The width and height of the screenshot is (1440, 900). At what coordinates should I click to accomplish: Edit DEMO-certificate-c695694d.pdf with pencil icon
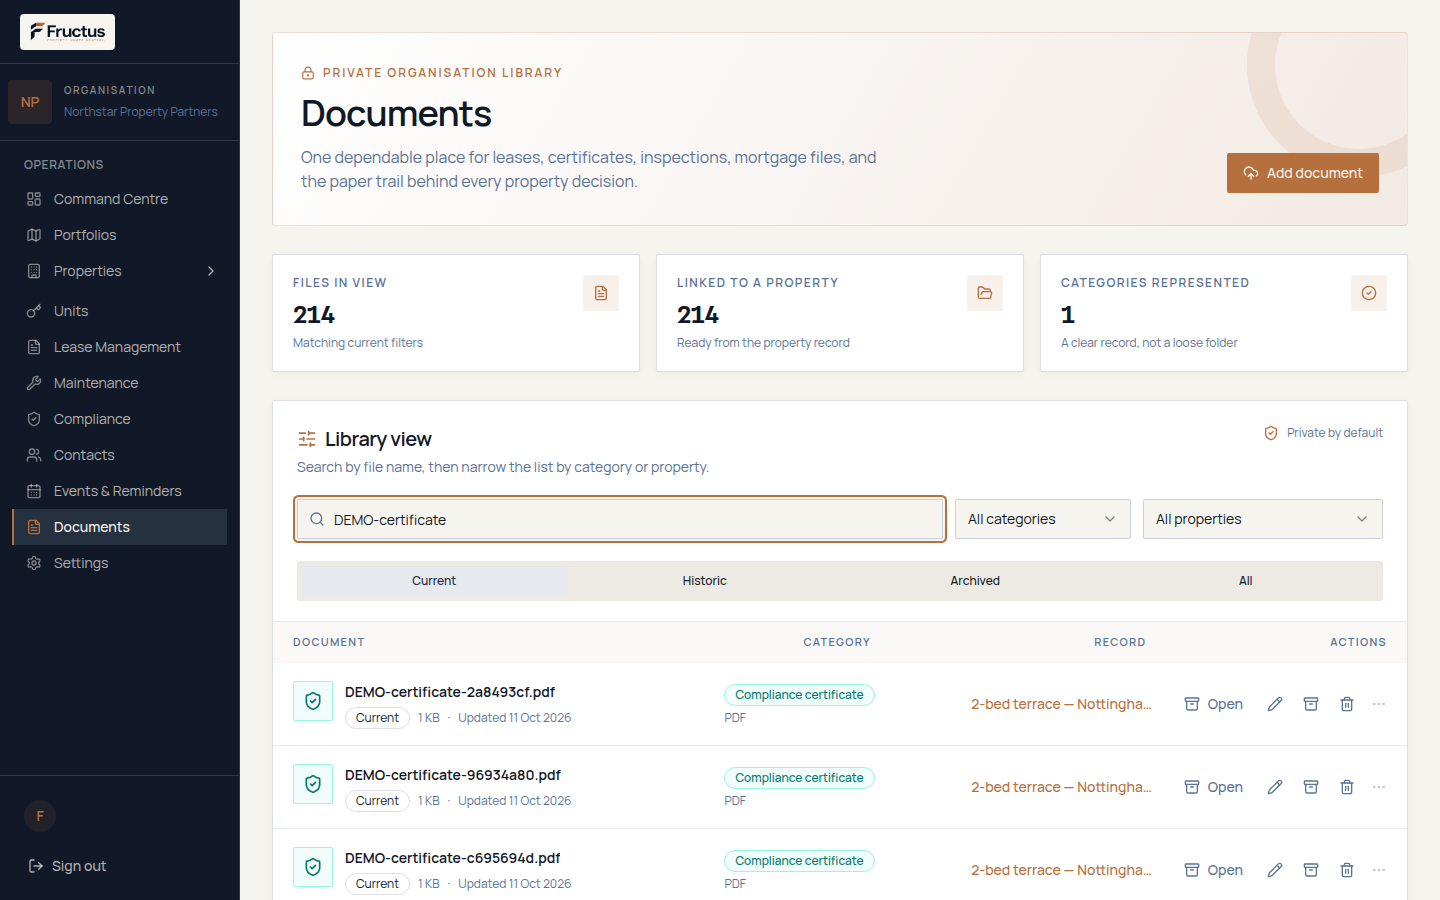1275,870
